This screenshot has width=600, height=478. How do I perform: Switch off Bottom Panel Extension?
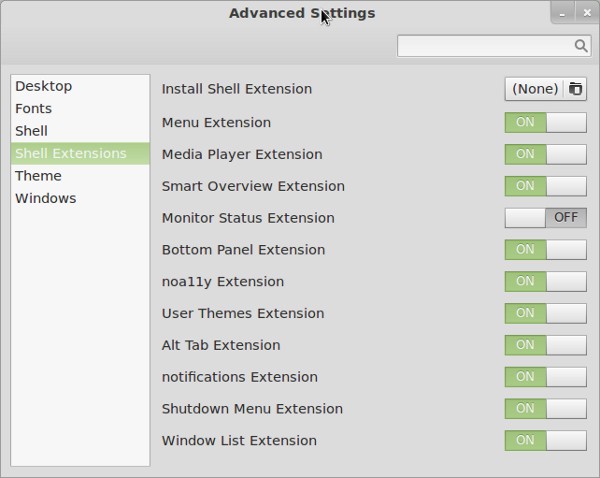tap(545, 250)
